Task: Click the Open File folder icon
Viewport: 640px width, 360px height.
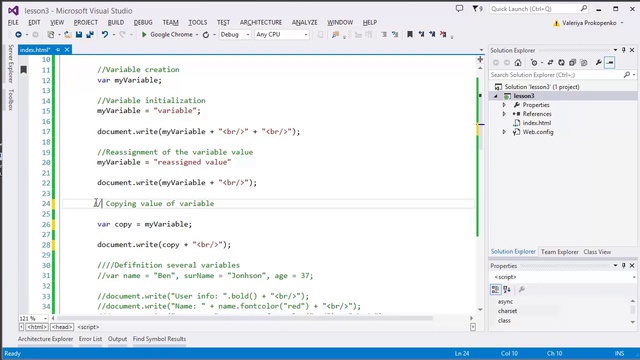Action: tap(68, 35)
